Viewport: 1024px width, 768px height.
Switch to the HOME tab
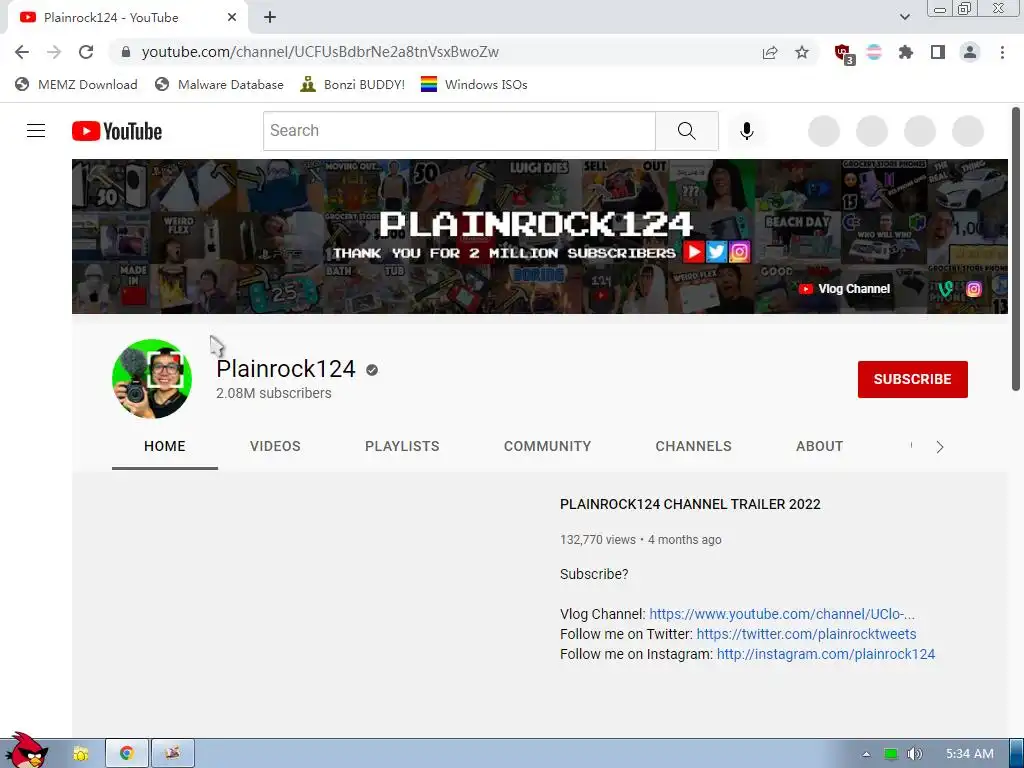(165, 446)
